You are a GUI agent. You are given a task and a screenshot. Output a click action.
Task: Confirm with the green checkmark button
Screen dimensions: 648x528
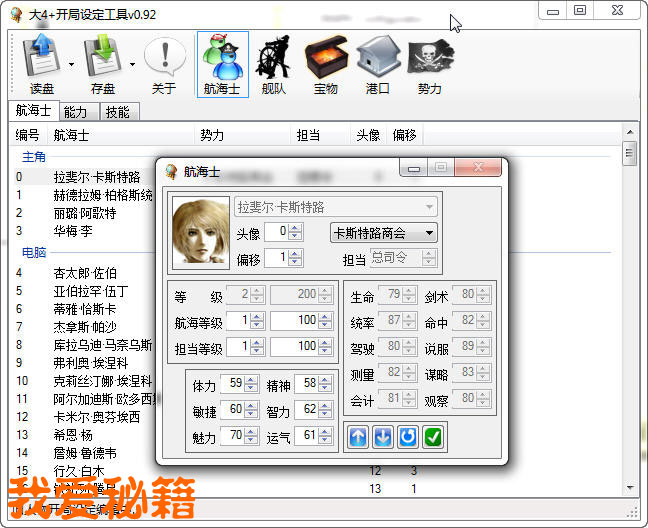coord(433,437)
